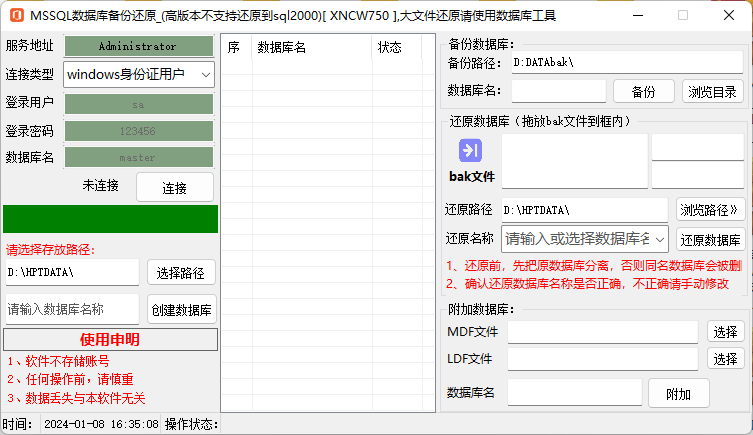753x435 pixels.
Task: Click the 请选择存放路径 red label
Action: 50,250
